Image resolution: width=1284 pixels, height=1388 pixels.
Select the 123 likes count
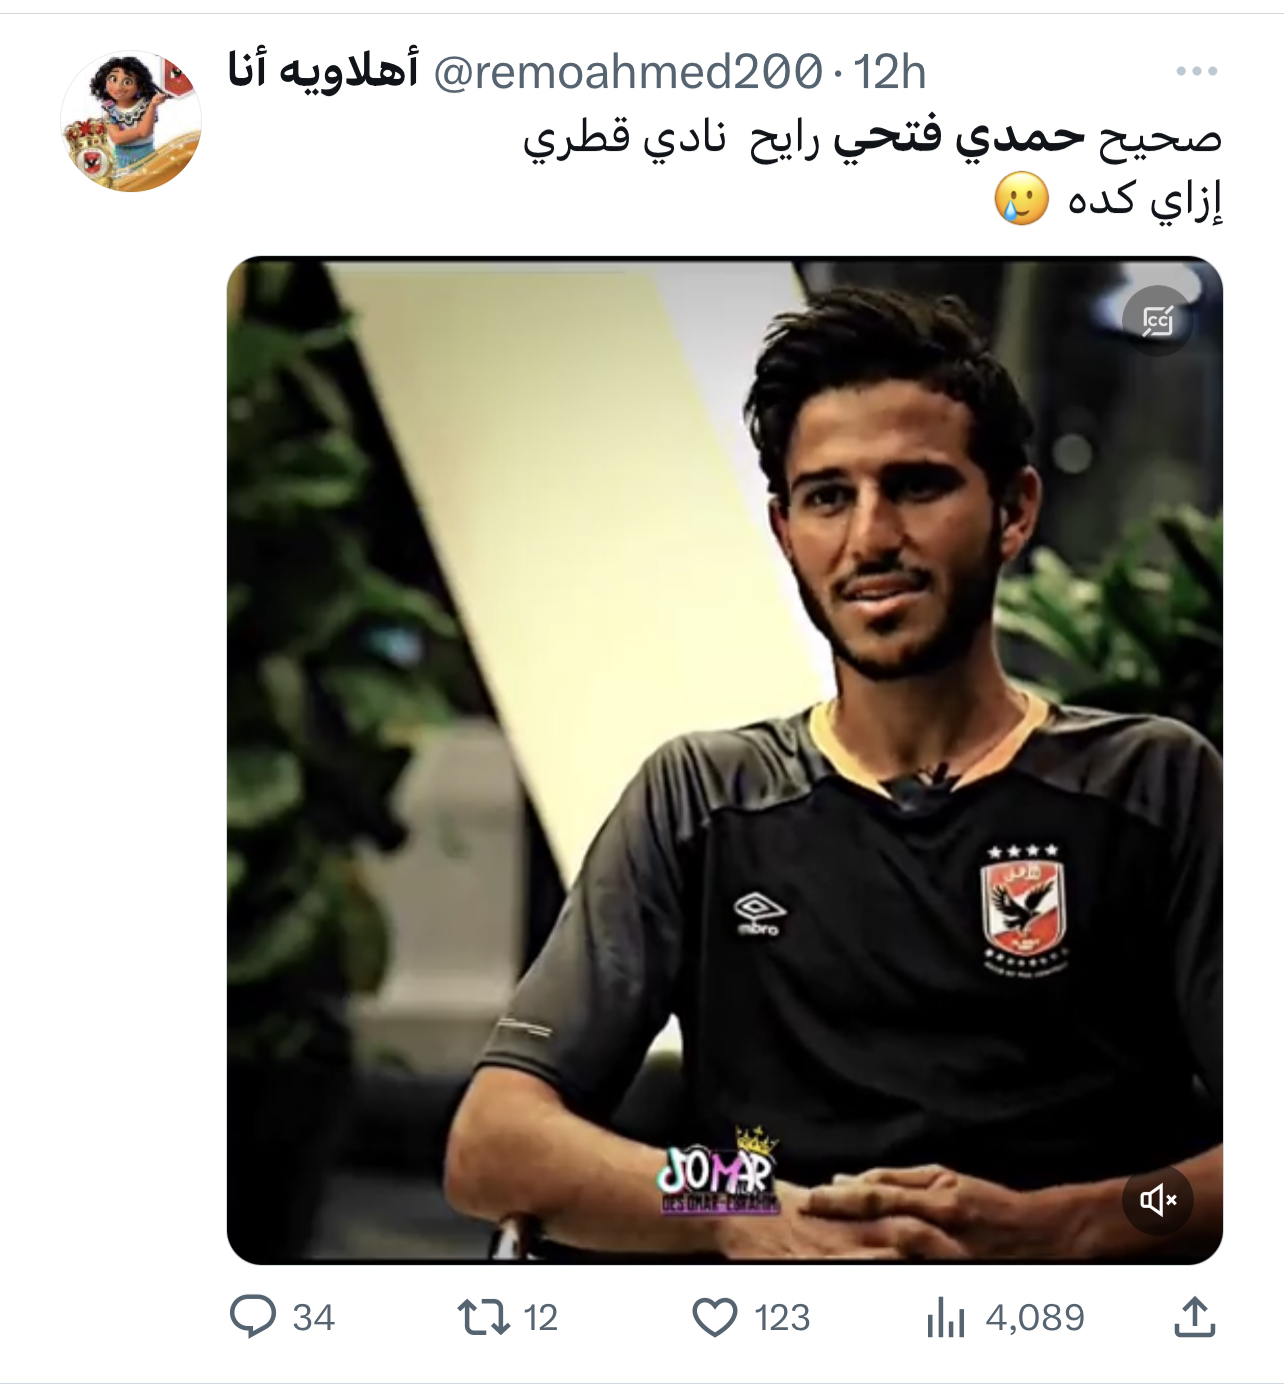782,1318
